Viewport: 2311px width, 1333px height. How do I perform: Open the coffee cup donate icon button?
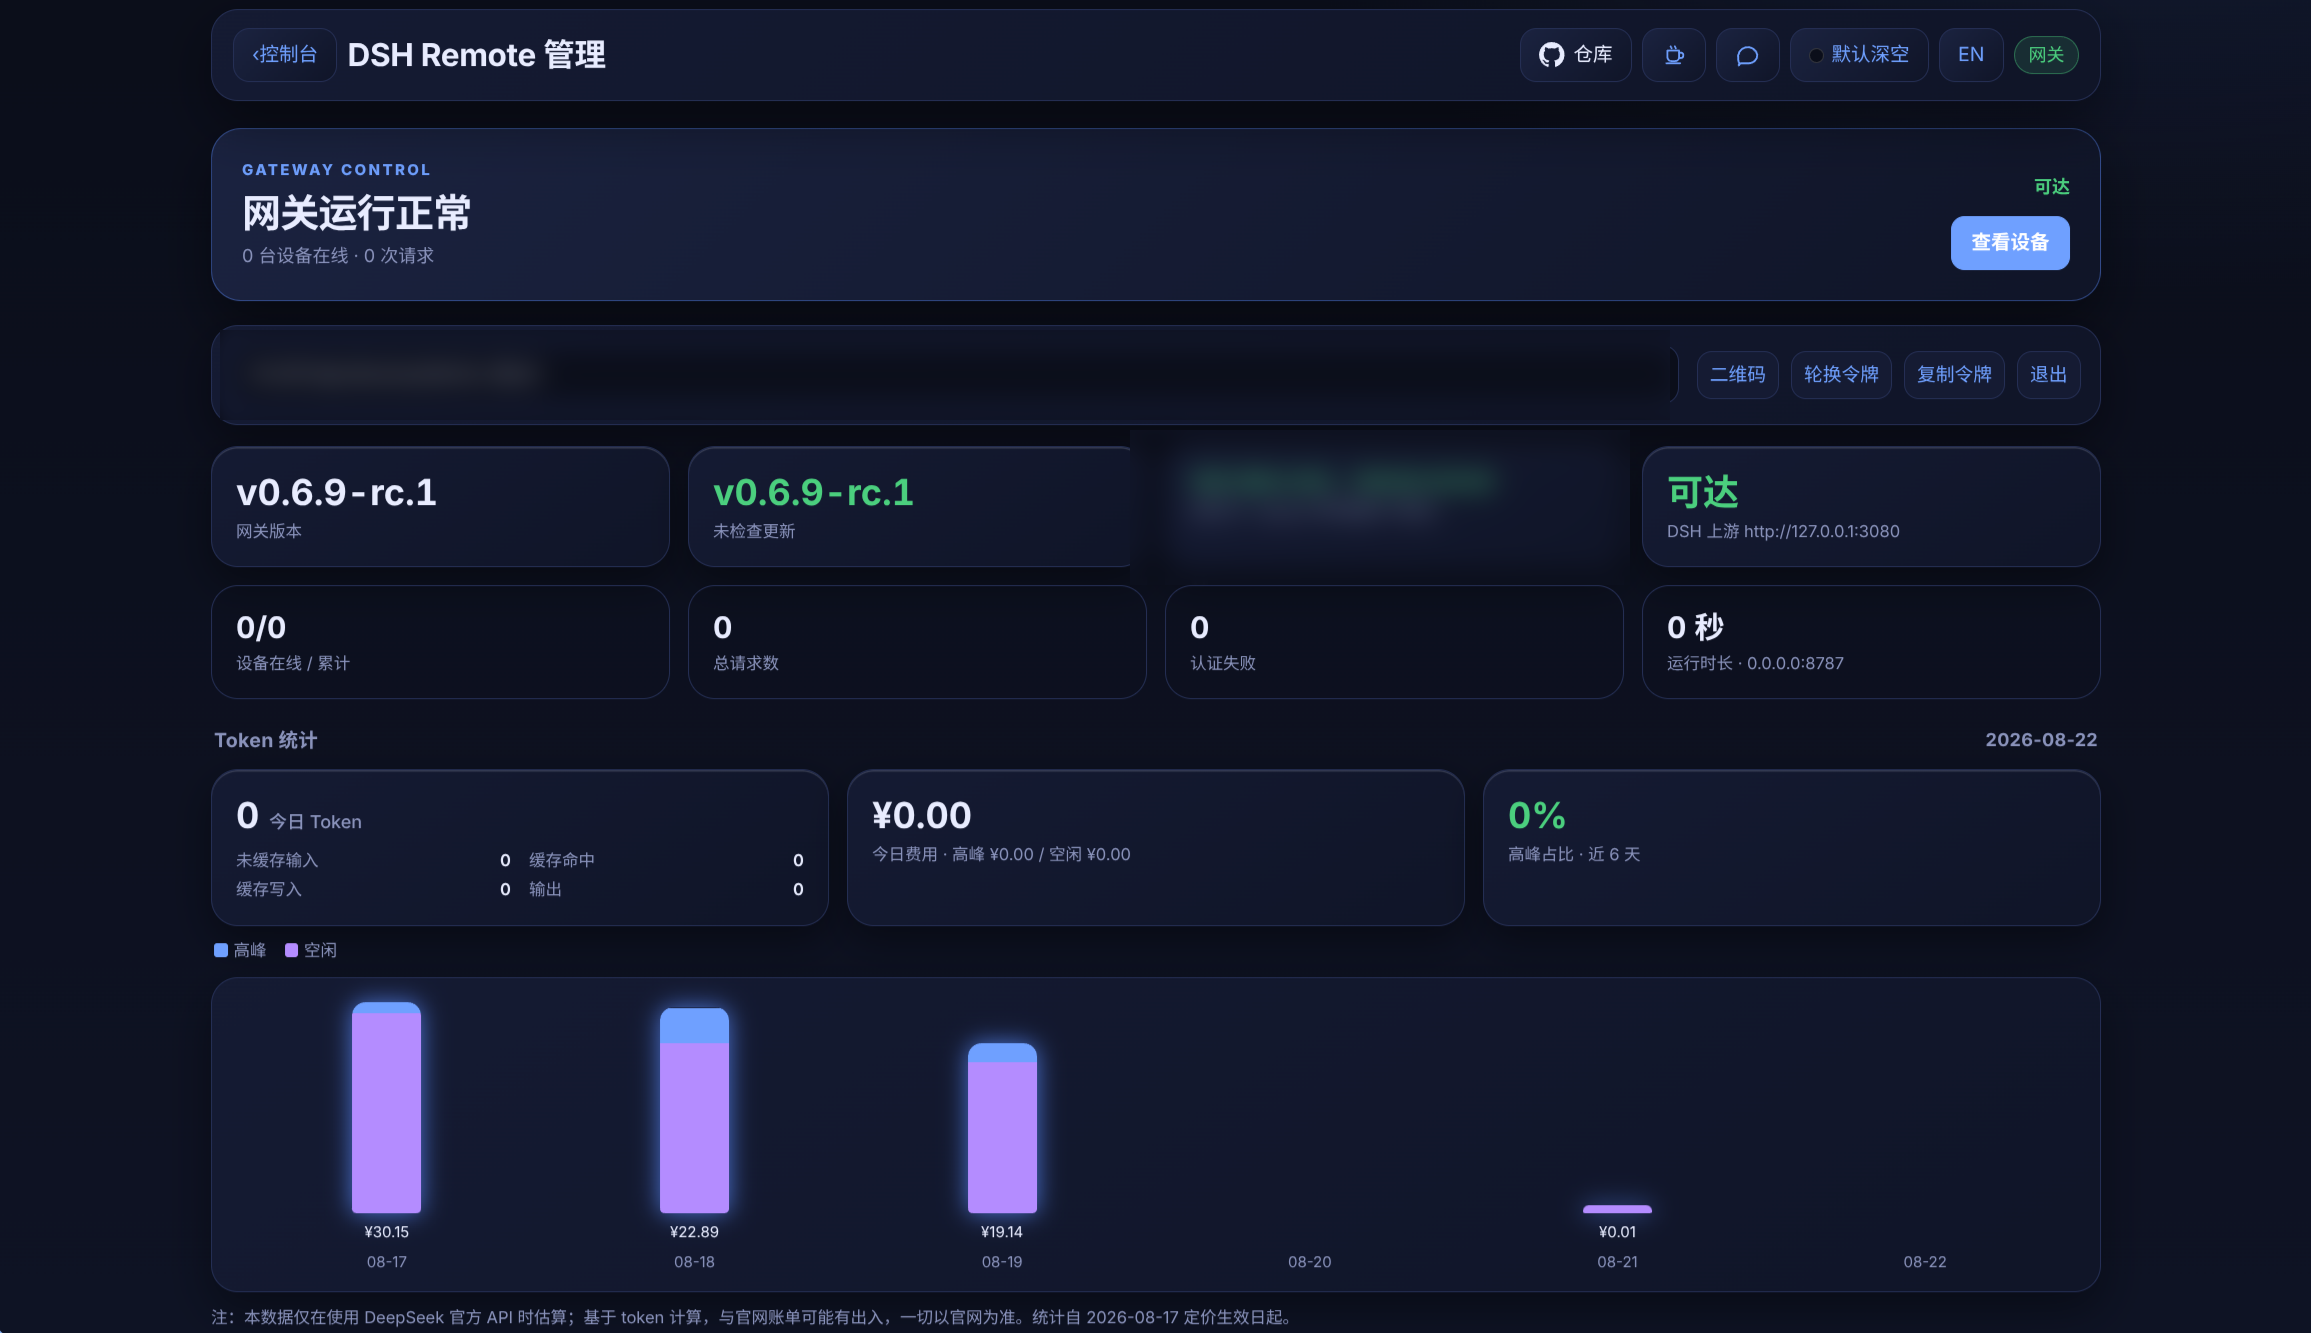click(x=1673, y=55)
